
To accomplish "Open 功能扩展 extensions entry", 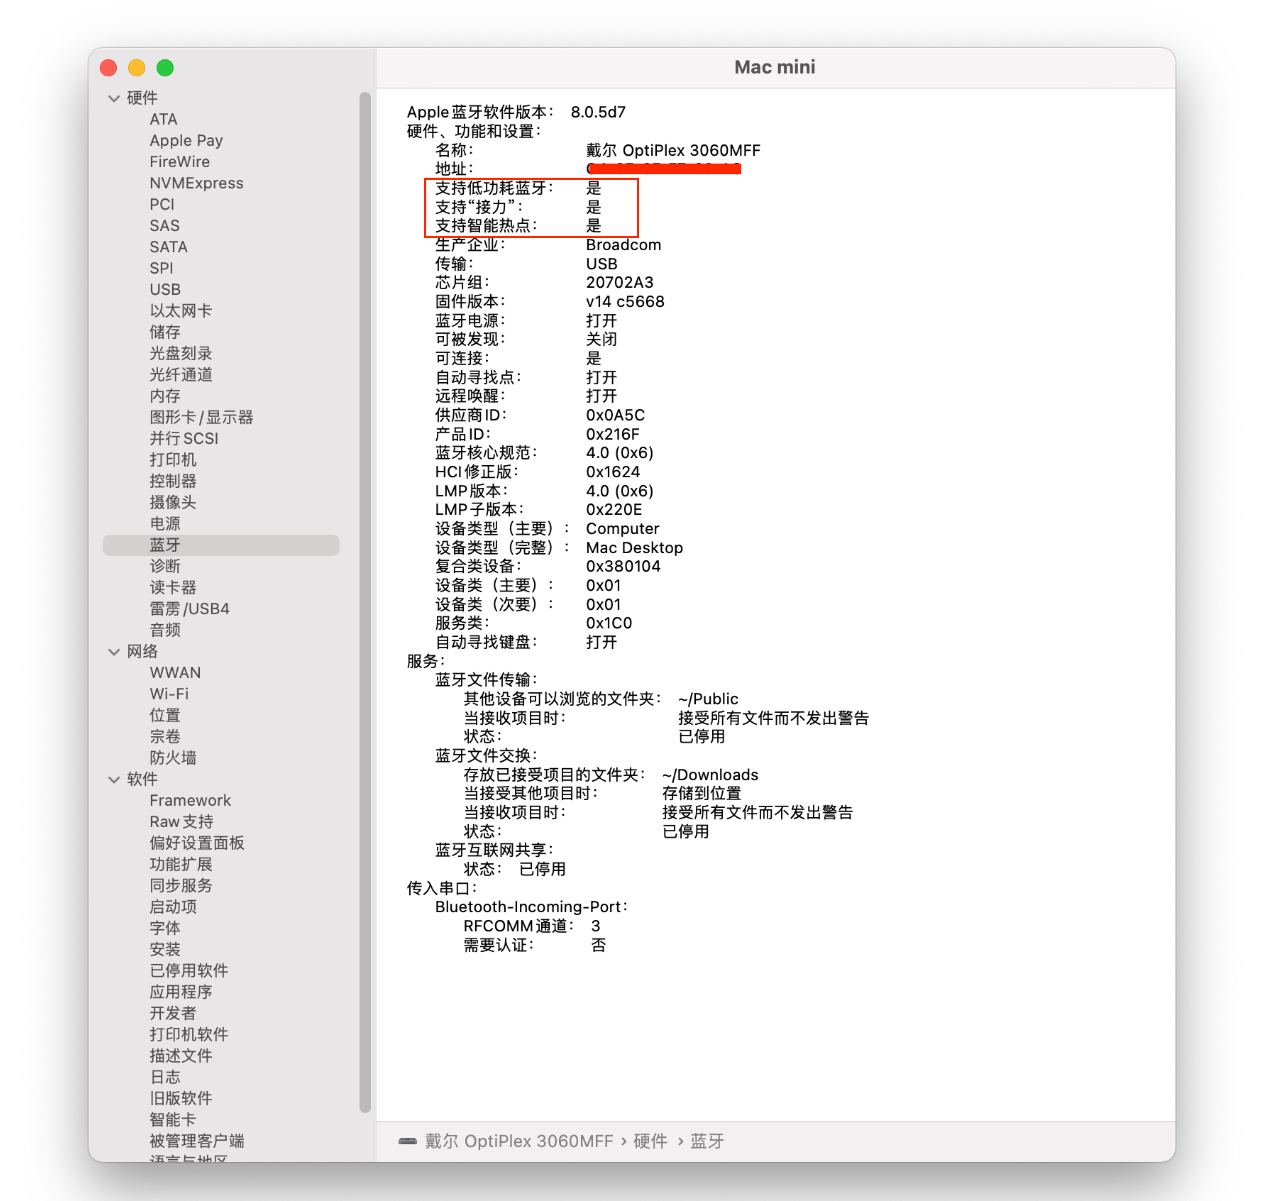I will [x=181, y=864].
